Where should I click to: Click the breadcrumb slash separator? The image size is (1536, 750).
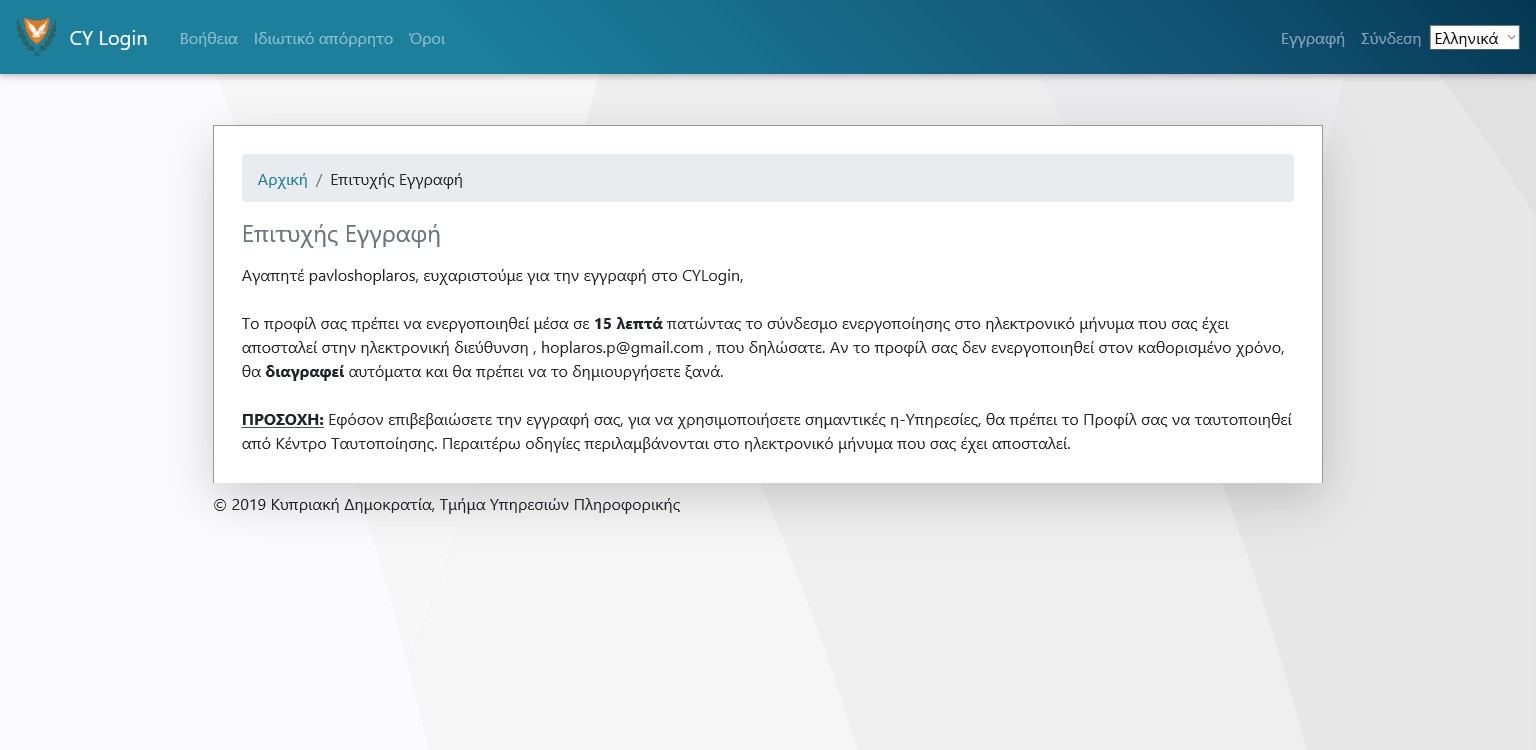pos(319,179)
